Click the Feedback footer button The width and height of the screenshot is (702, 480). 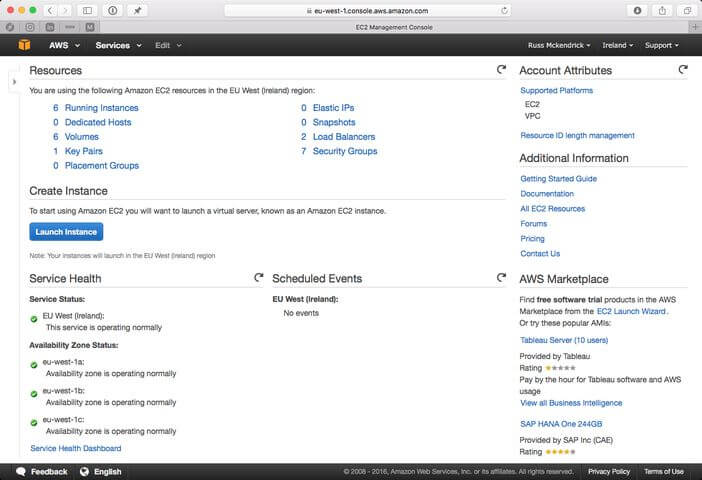(x=42, y=471)
